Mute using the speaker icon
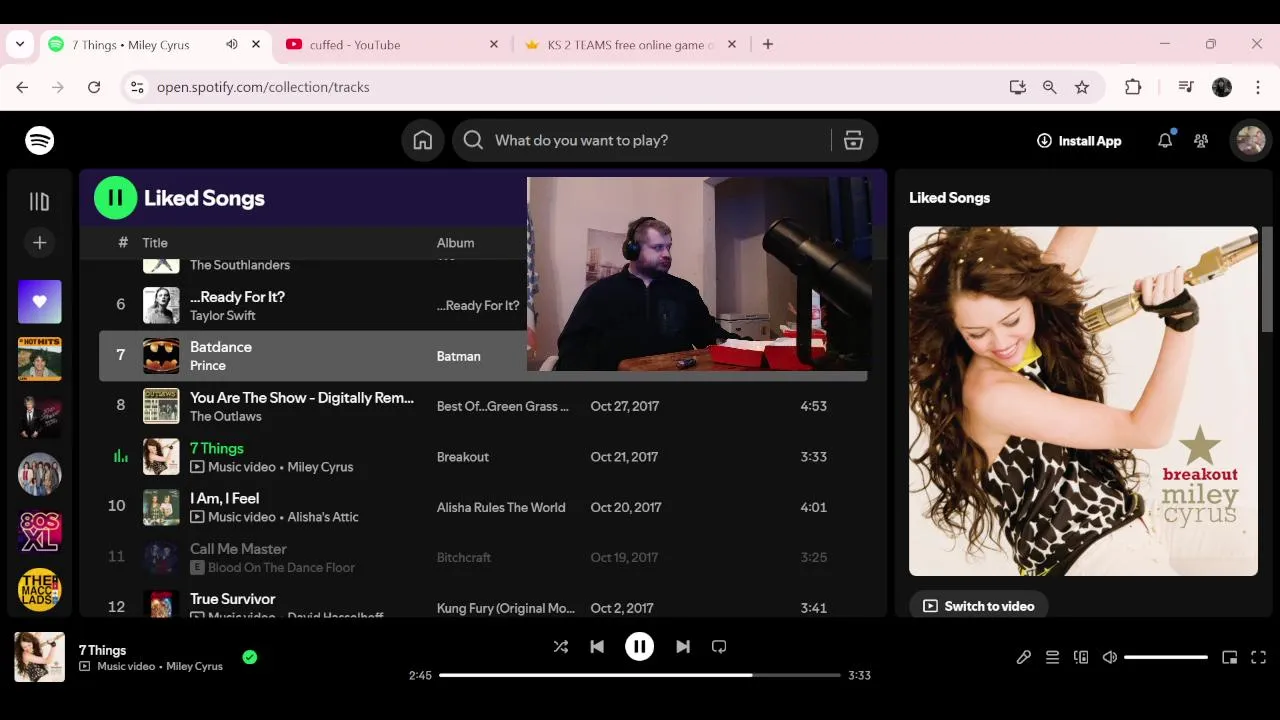This screenshot has width=1280, height=720. tap(1110, 657)
